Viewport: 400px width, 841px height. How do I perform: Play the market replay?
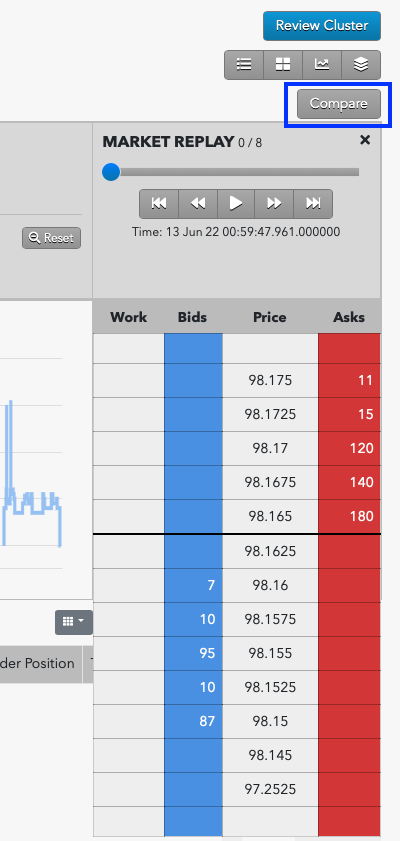[x=236, y=203]
